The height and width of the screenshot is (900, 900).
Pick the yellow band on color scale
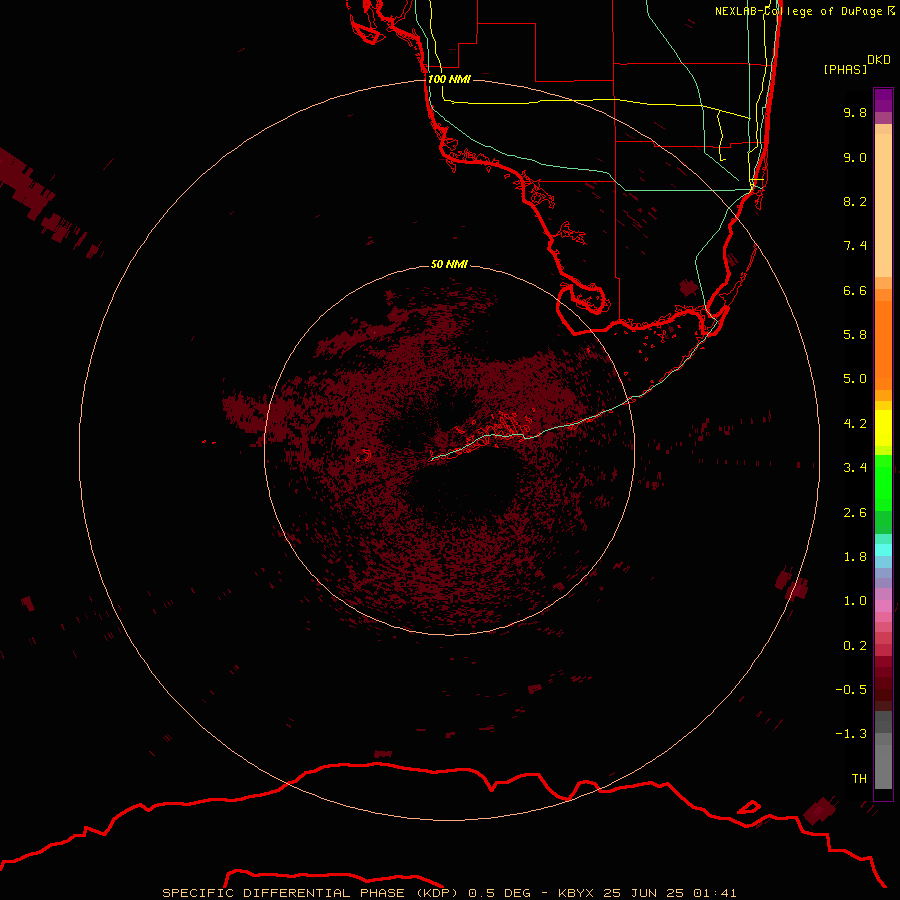pyautogui.click(x=883, y=428)
